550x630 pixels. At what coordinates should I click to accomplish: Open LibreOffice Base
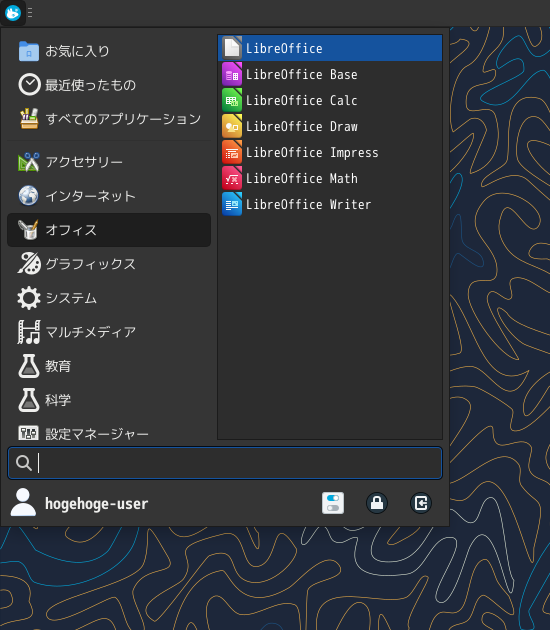(330, 74)
